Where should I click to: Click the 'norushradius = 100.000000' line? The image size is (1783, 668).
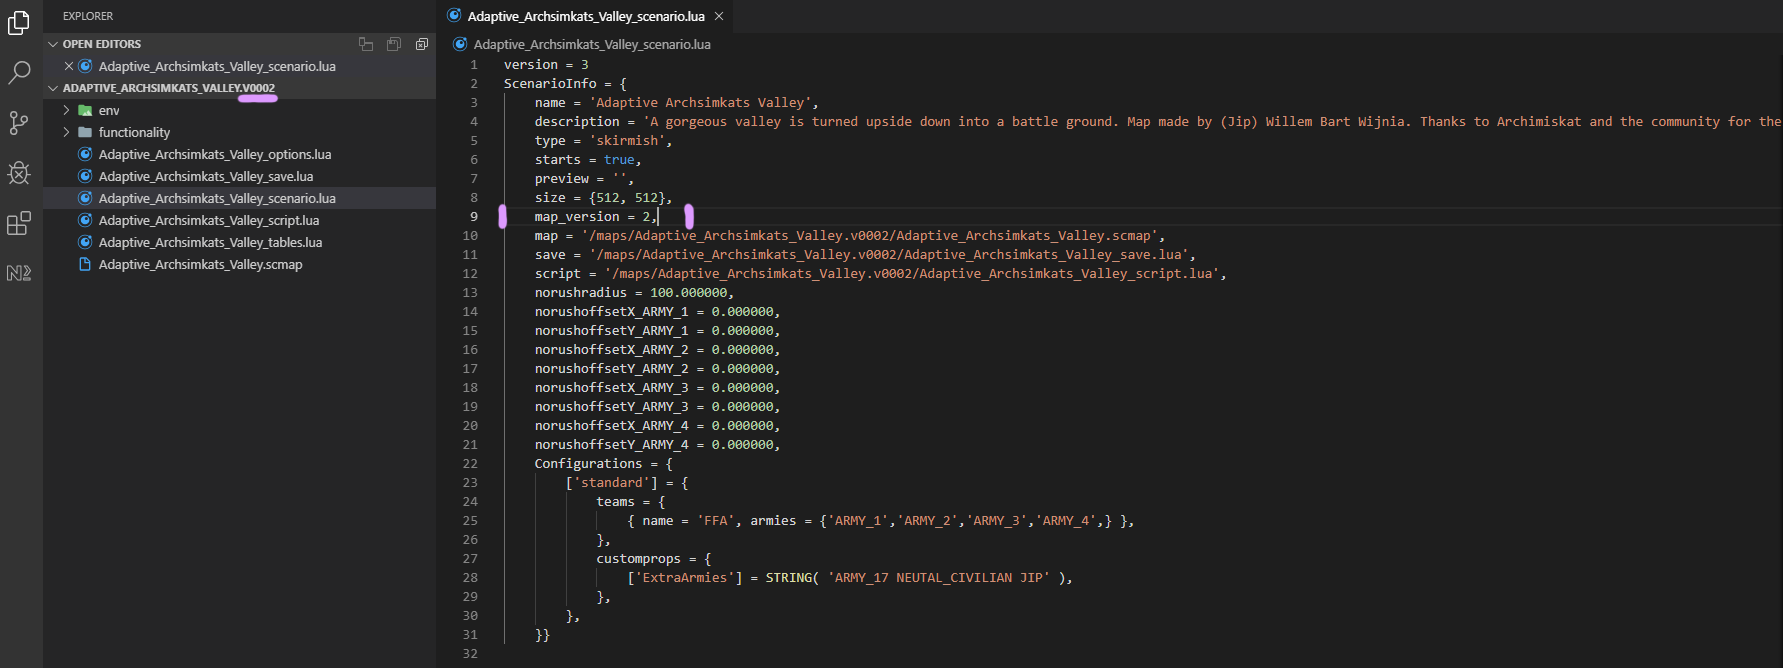634,292
